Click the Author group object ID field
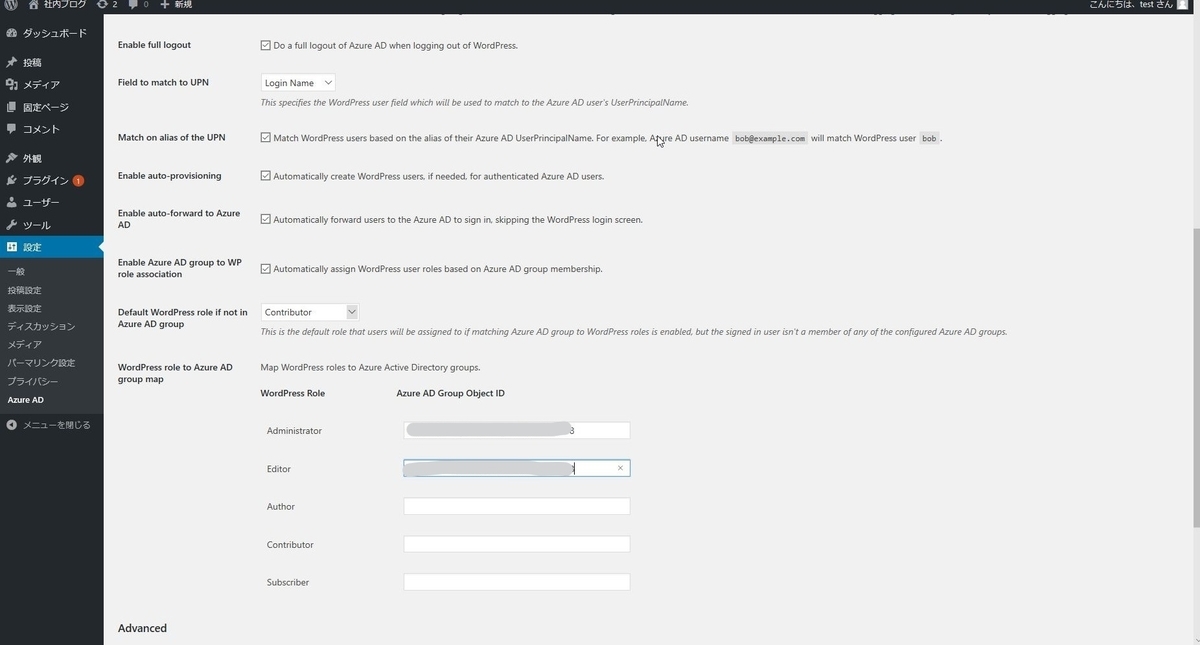1200x645 pixels. pos(517,506)
